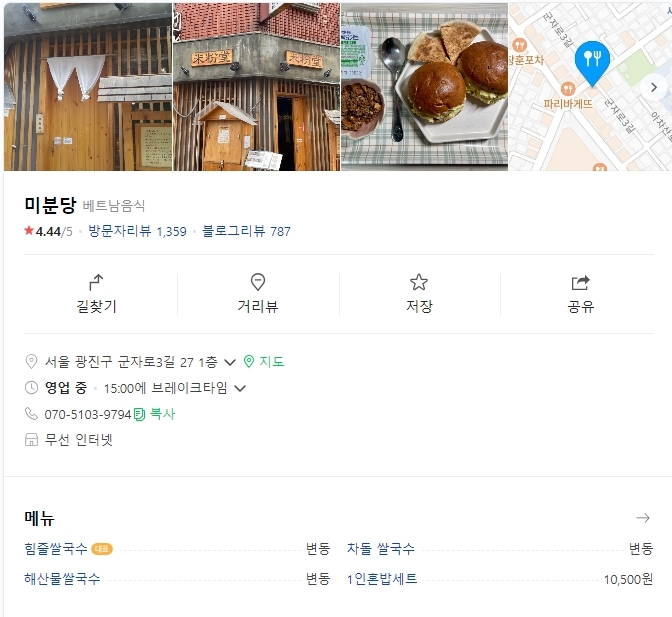The image size is (672, 617).
Task: Click the 길찾기 directions arrow icon
Action: click(96, 282)
